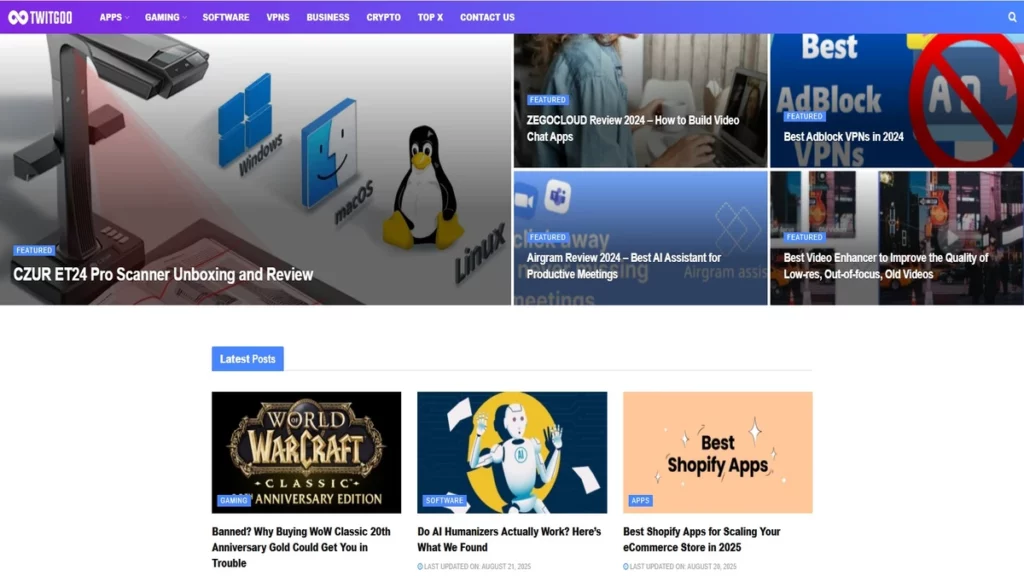Expand the APPS dropdown menu

click(x=113, y=17)
